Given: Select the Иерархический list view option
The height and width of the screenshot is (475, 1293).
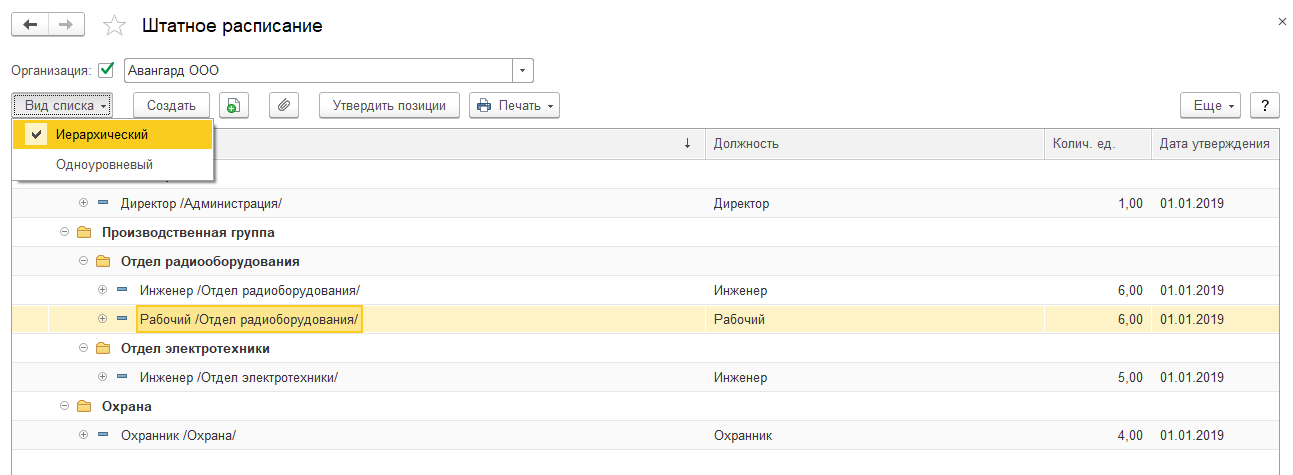Looking at the screenshot, I should tap(103, 134).
